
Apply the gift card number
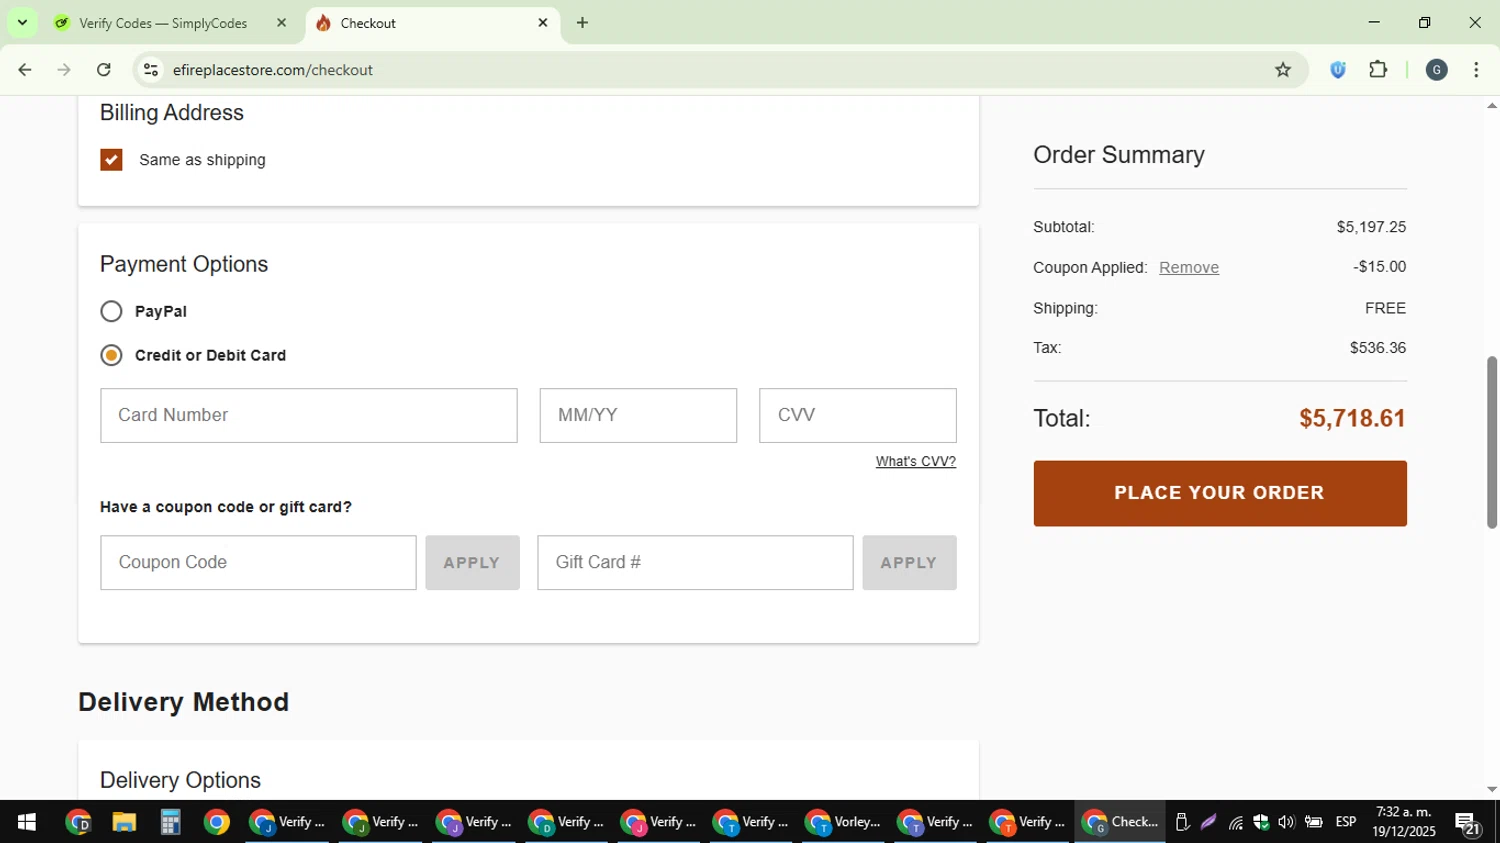coord(909,562)
